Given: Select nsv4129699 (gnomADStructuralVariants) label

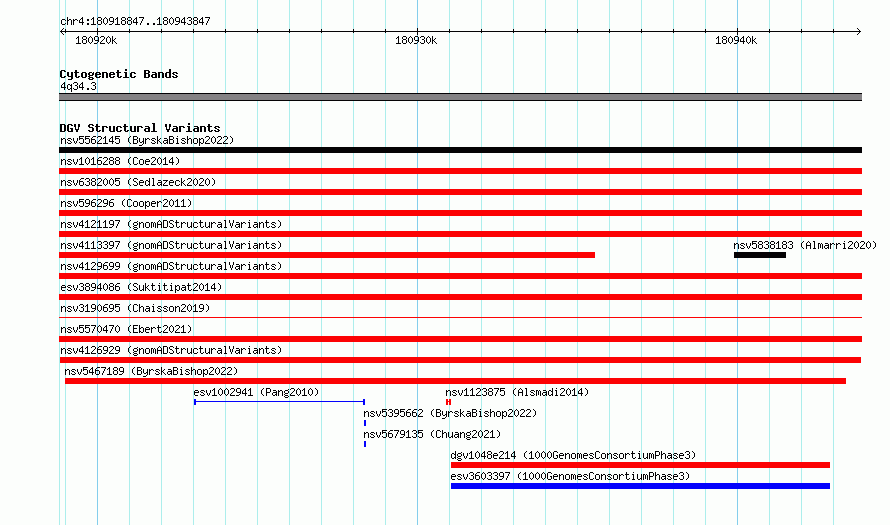Looking at the screenshot, I should coord(171,266).
